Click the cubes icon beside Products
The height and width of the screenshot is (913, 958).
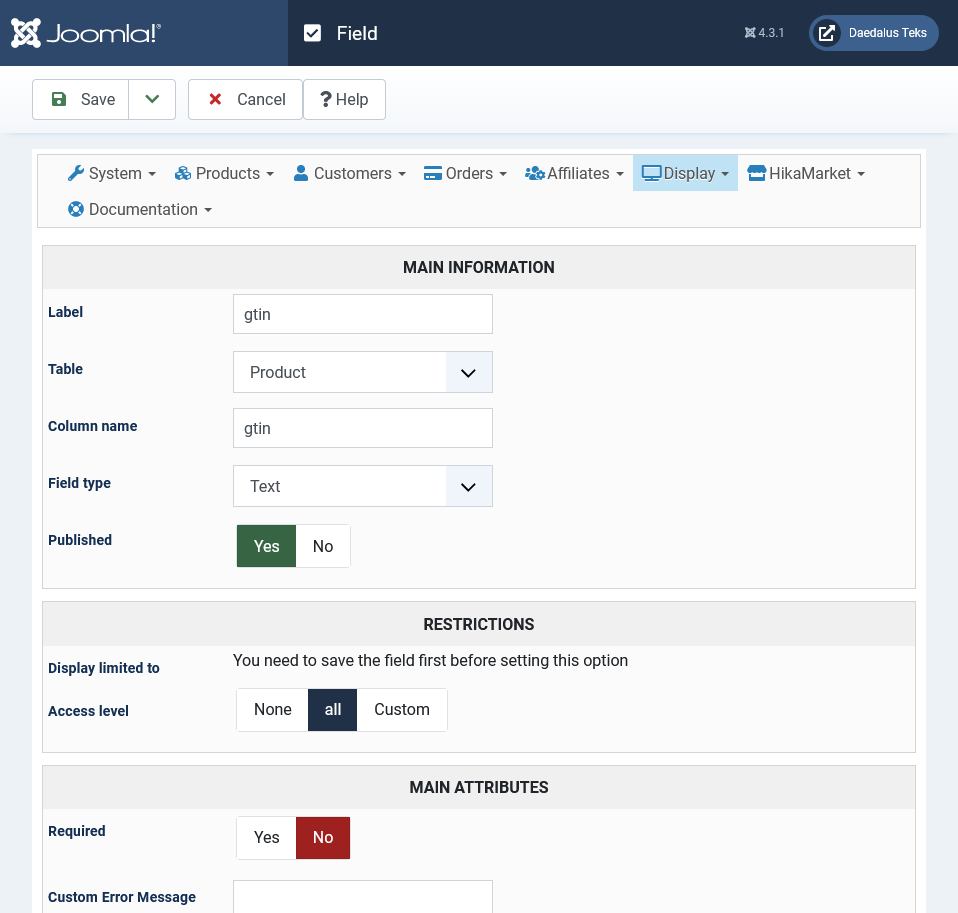(183, 173)
